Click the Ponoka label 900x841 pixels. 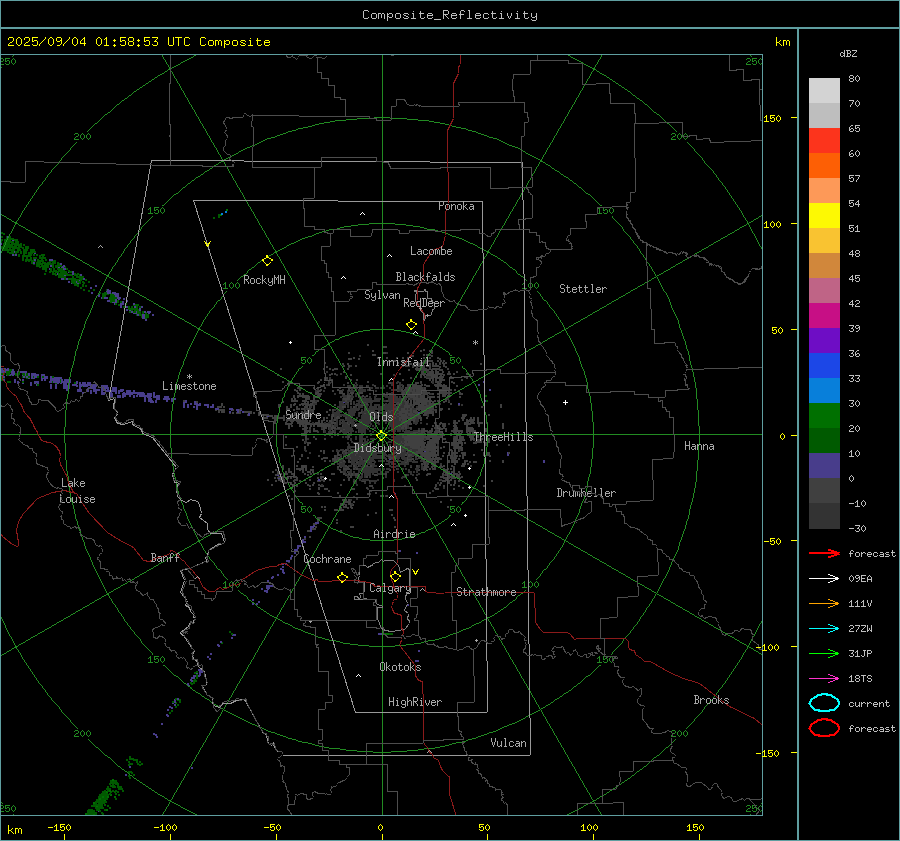click(456, 206)
